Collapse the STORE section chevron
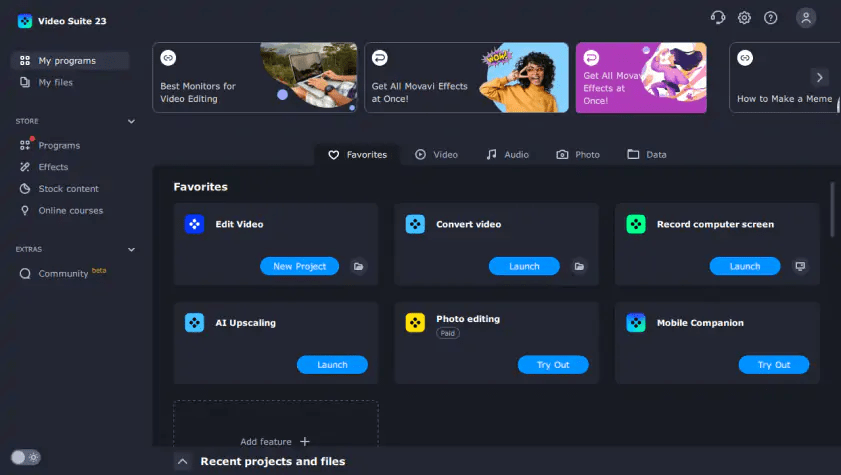The image size is (841, 475). (x=131, y=121)
